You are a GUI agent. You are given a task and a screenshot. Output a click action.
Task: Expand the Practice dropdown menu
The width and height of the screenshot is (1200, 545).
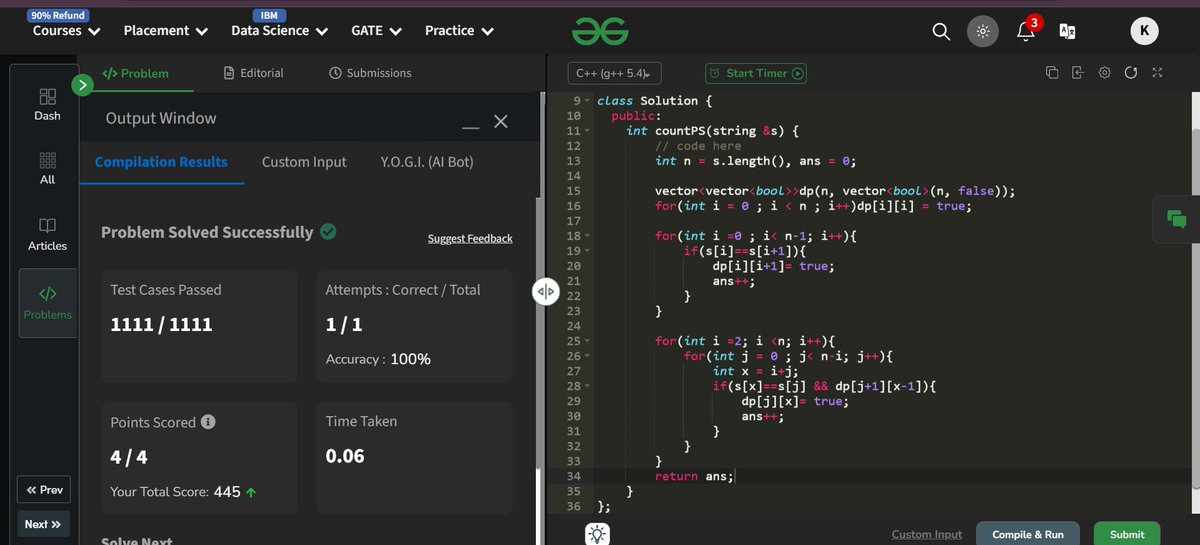(459, 31)
